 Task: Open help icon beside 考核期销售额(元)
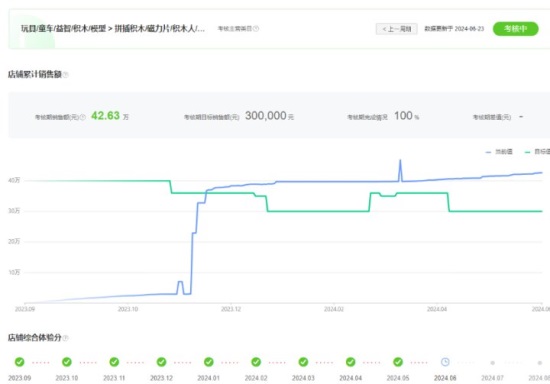(x=83, y=117)
